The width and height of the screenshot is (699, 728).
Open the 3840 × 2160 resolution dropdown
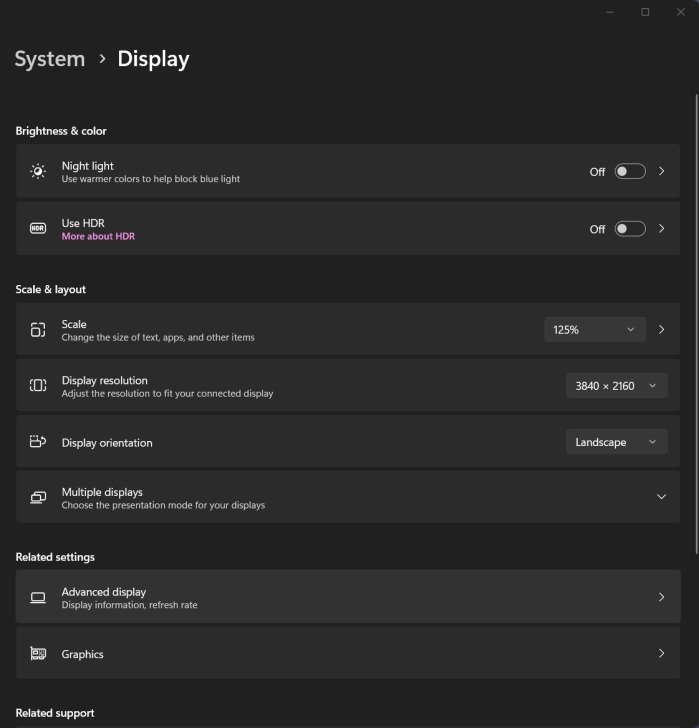[x=616, y=385]
